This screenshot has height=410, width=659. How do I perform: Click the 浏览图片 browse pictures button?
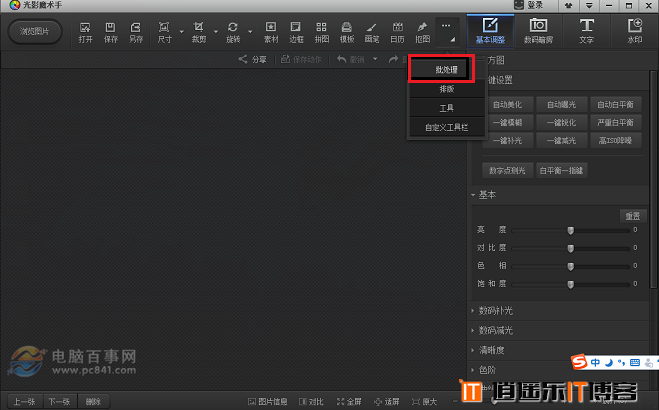click(x=35, y=31)
